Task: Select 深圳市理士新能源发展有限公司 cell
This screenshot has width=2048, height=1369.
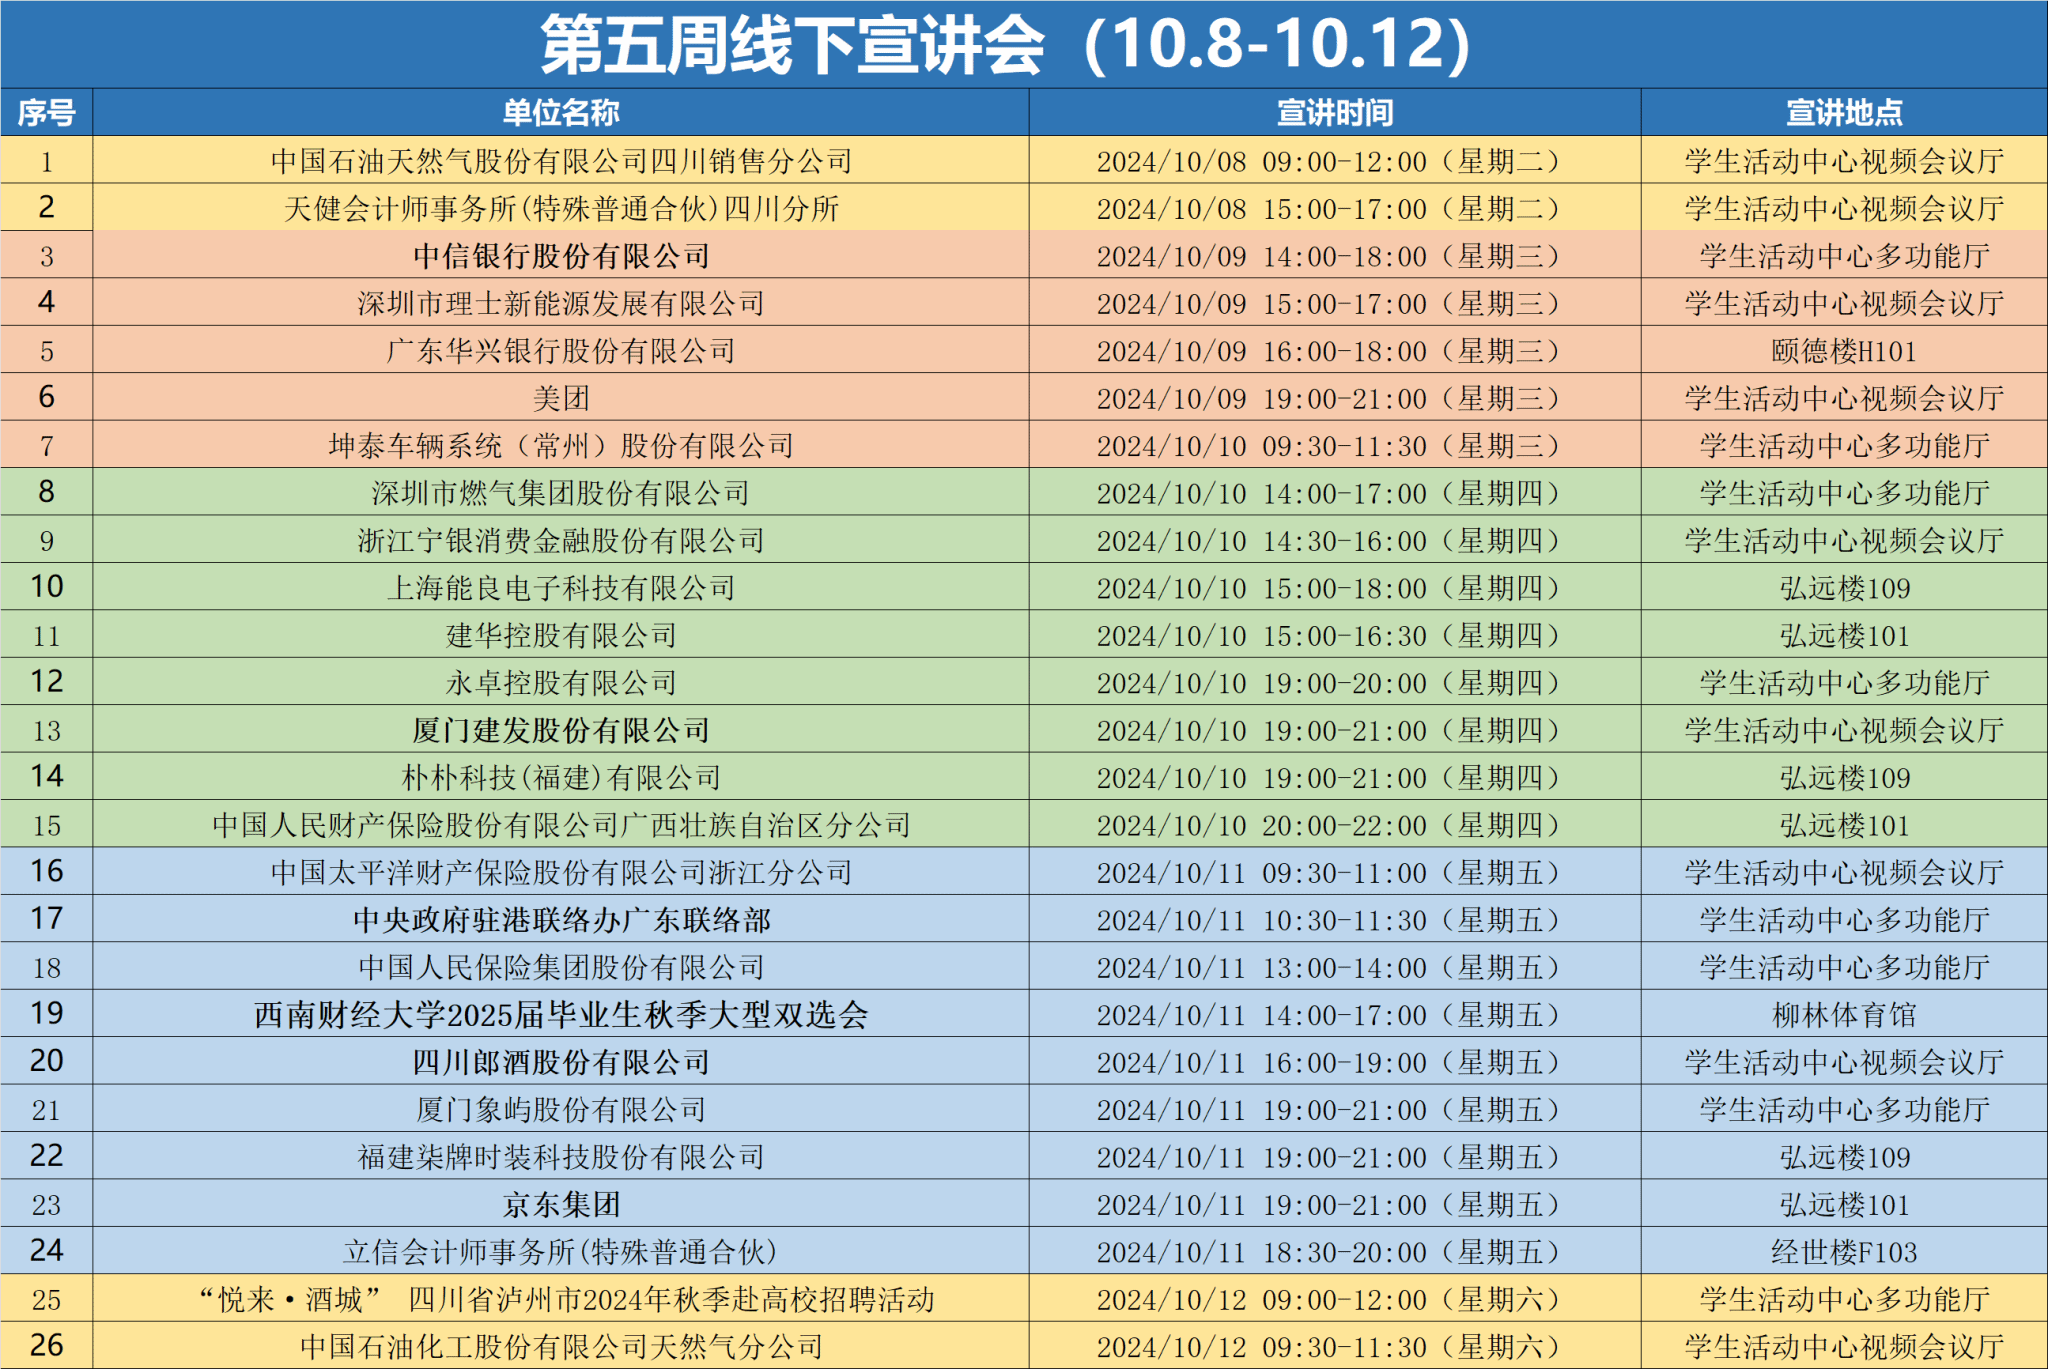Action: (561, 303)
